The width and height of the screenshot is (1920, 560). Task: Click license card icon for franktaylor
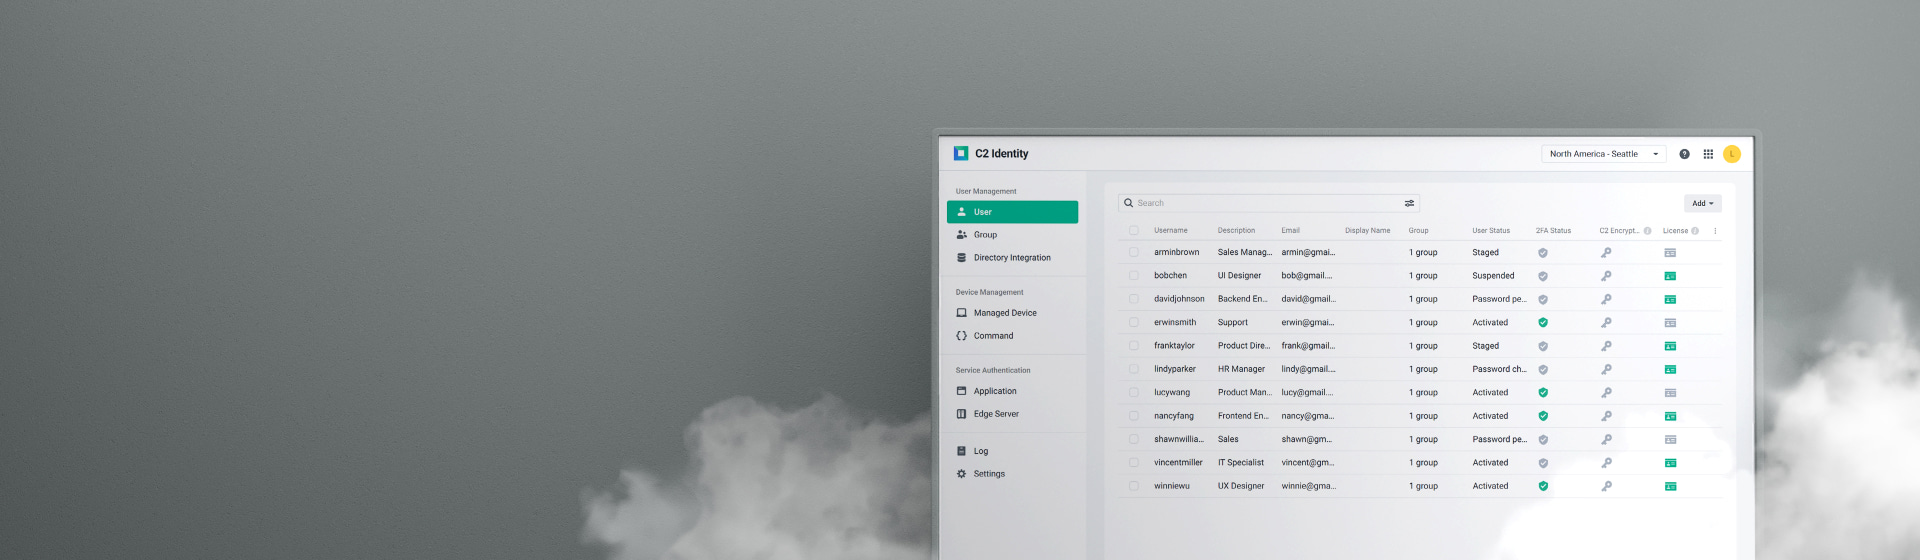coord(1670,346)
